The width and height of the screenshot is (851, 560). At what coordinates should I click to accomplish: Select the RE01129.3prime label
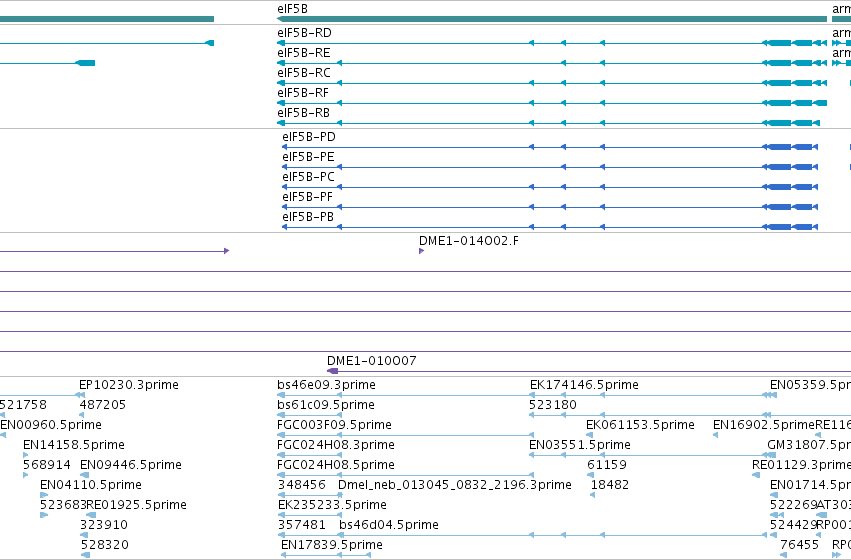coord(802,465)
